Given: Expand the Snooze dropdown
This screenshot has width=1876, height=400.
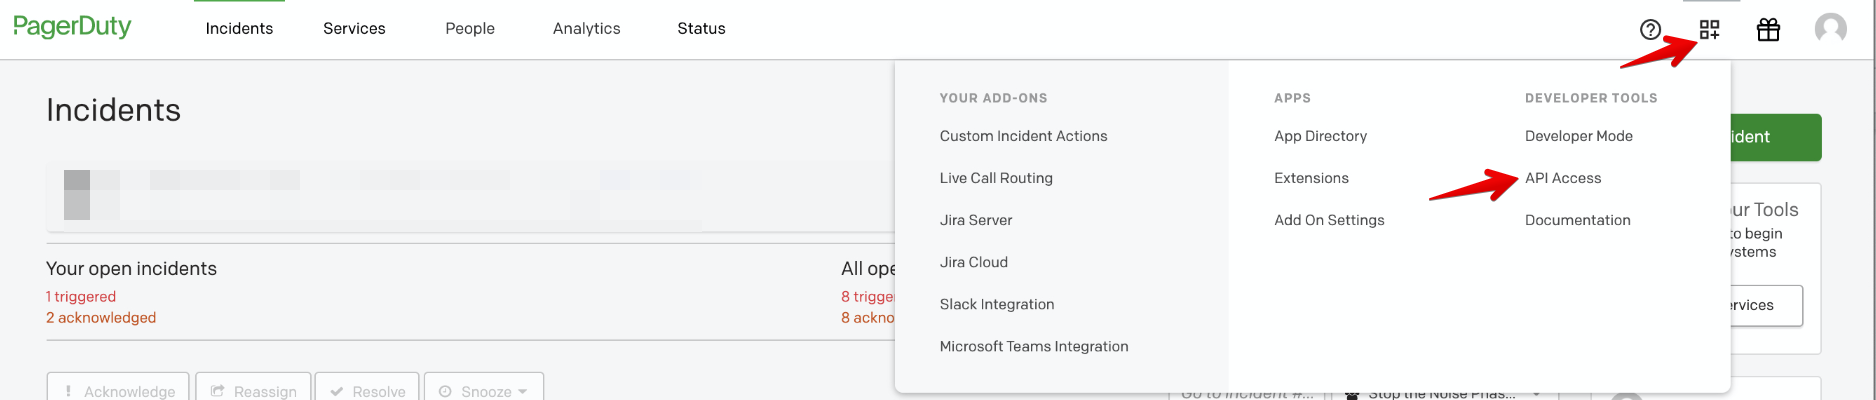Looking at the screenshot, I should tap(484, 390).
